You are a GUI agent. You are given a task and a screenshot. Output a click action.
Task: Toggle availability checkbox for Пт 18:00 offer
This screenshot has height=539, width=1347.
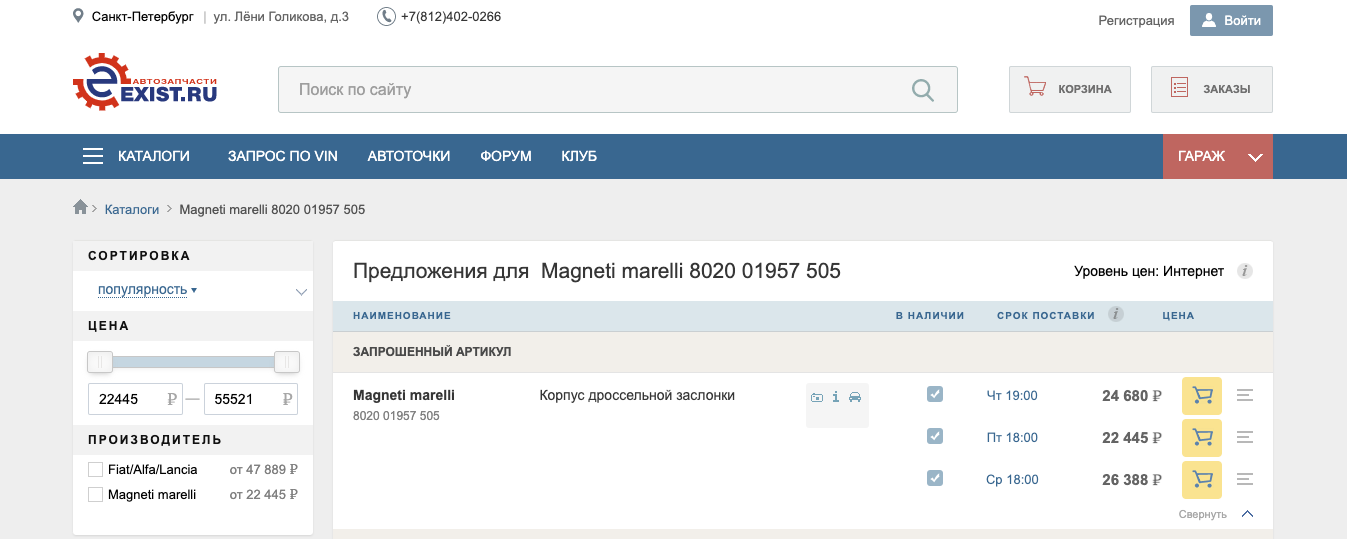[x=935, y=436]
